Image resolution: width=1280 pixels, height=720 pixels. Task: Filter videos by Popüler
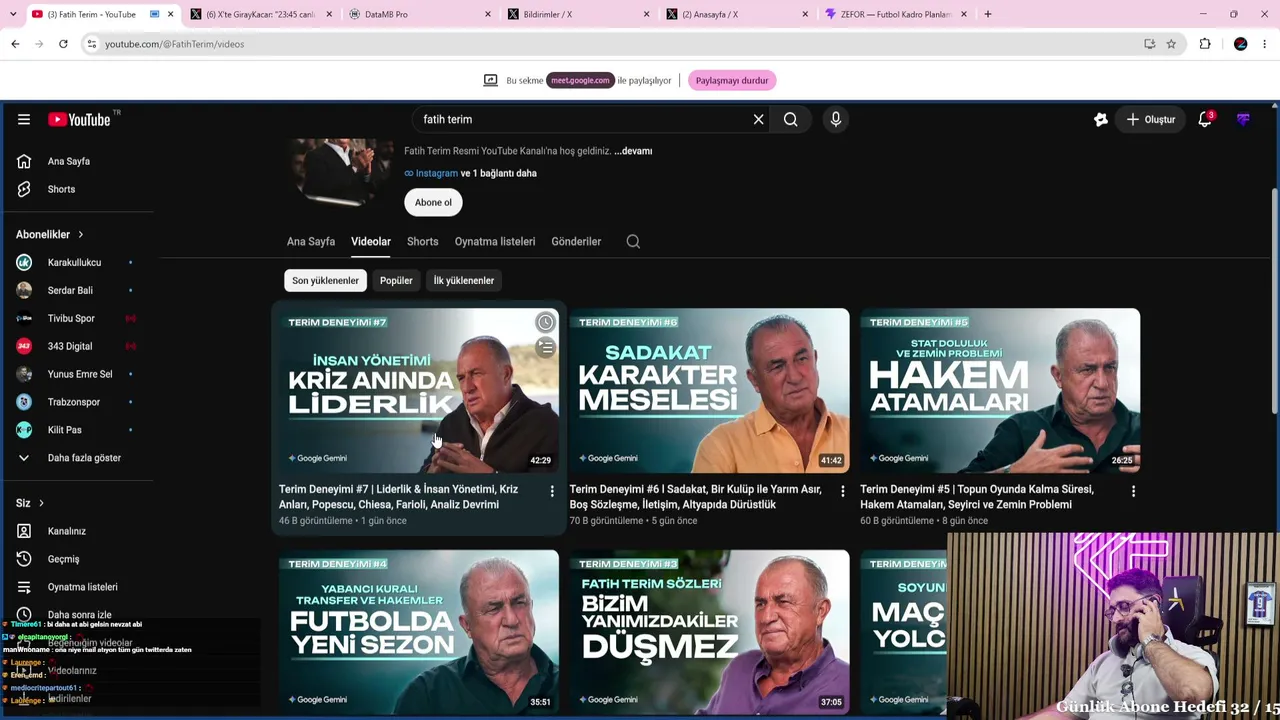[396, 280]
